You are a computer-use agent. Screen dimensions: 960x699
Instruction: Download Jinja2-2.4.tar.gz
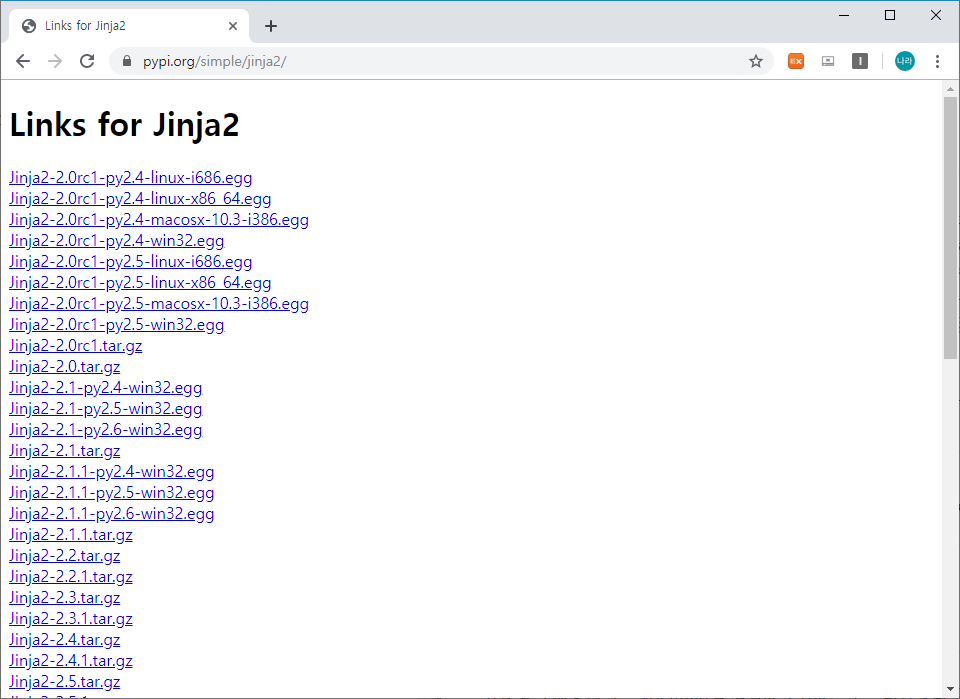click(x=64, y=640)
